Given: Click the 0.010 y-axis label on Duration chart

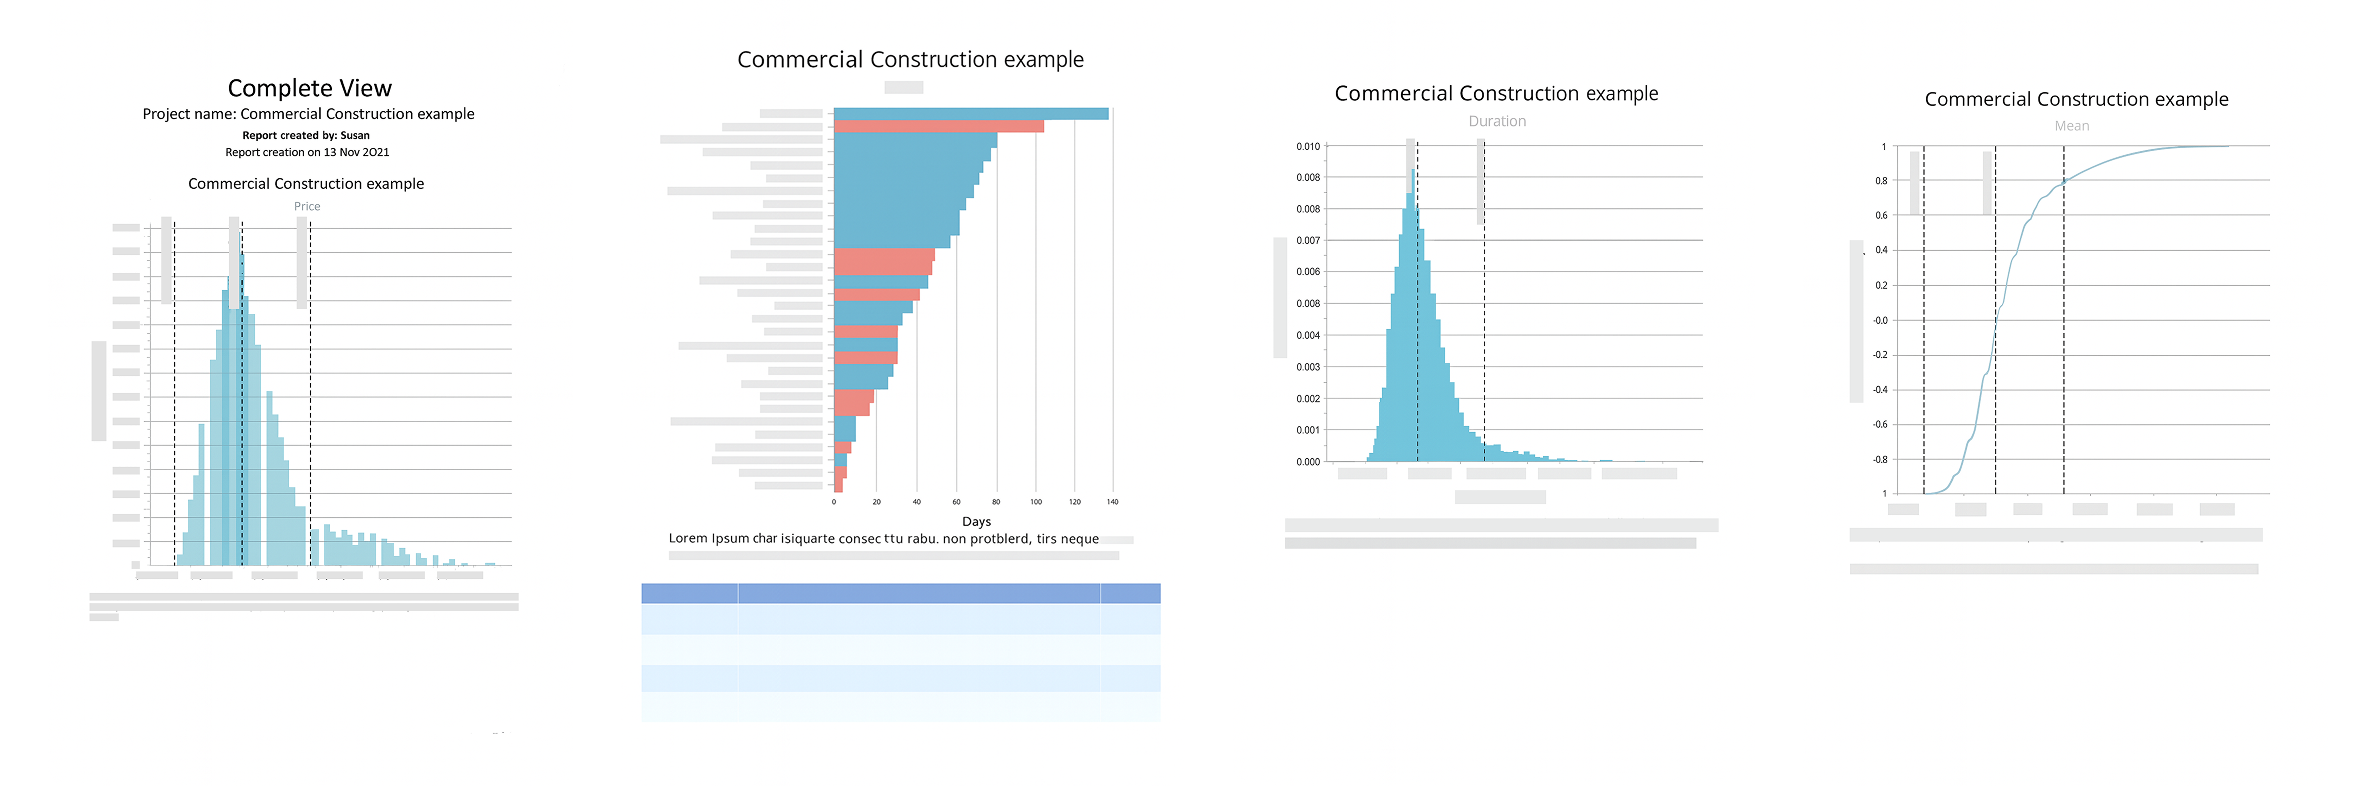Looking at the screenshot, I should [x=1308, y=146].
